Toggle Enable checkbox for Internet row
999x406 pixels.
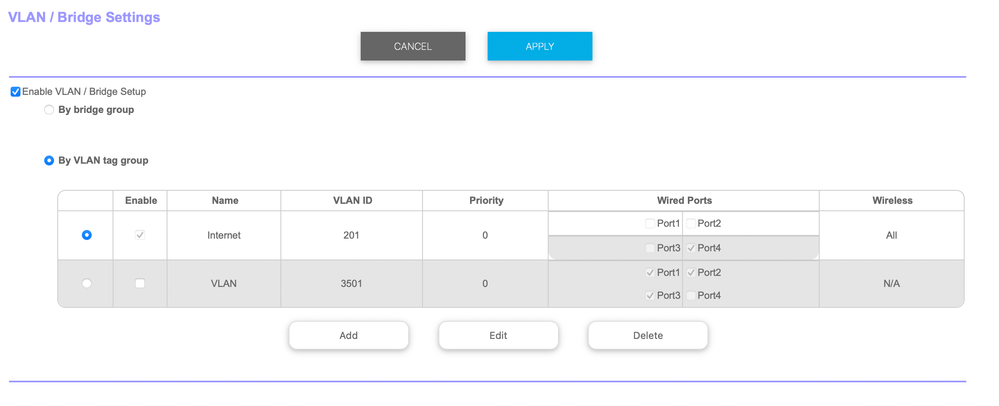pyautogui.click(x=140, y=235)
